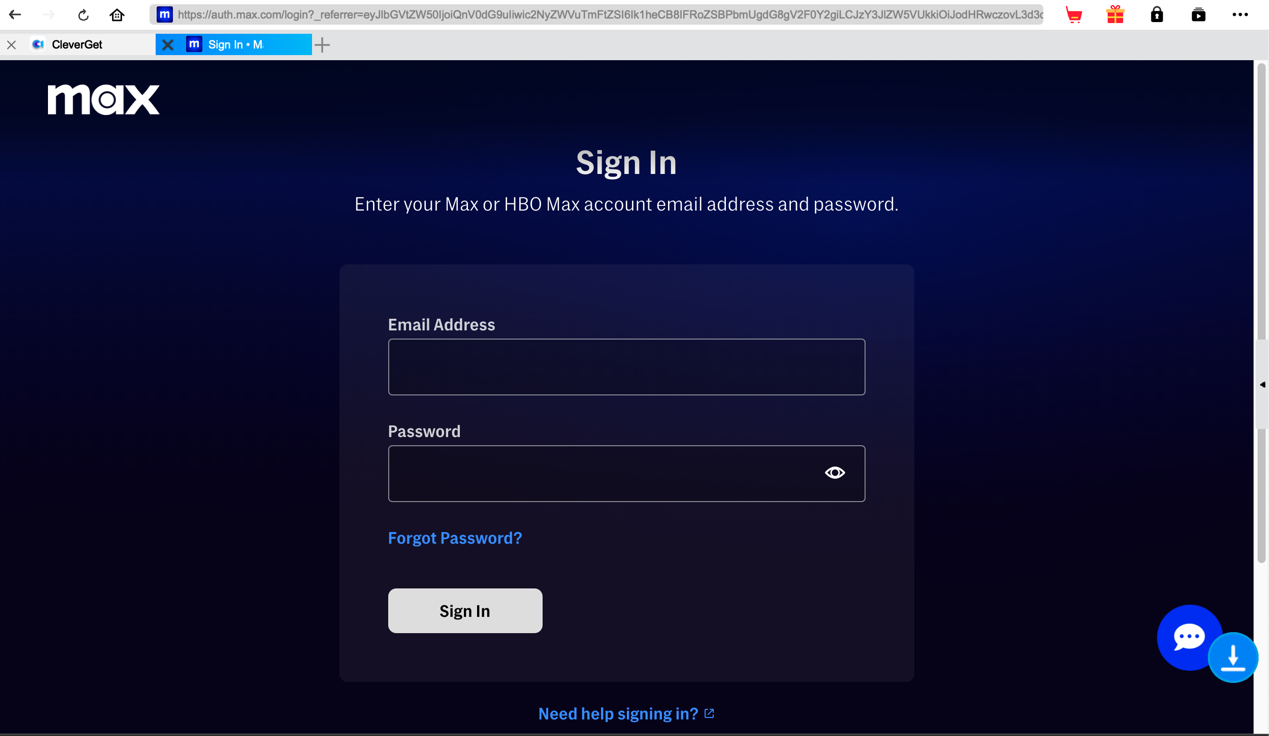Open the video library icon
The width and height of the screenshot is (1269, 736).
point(1198,15)
